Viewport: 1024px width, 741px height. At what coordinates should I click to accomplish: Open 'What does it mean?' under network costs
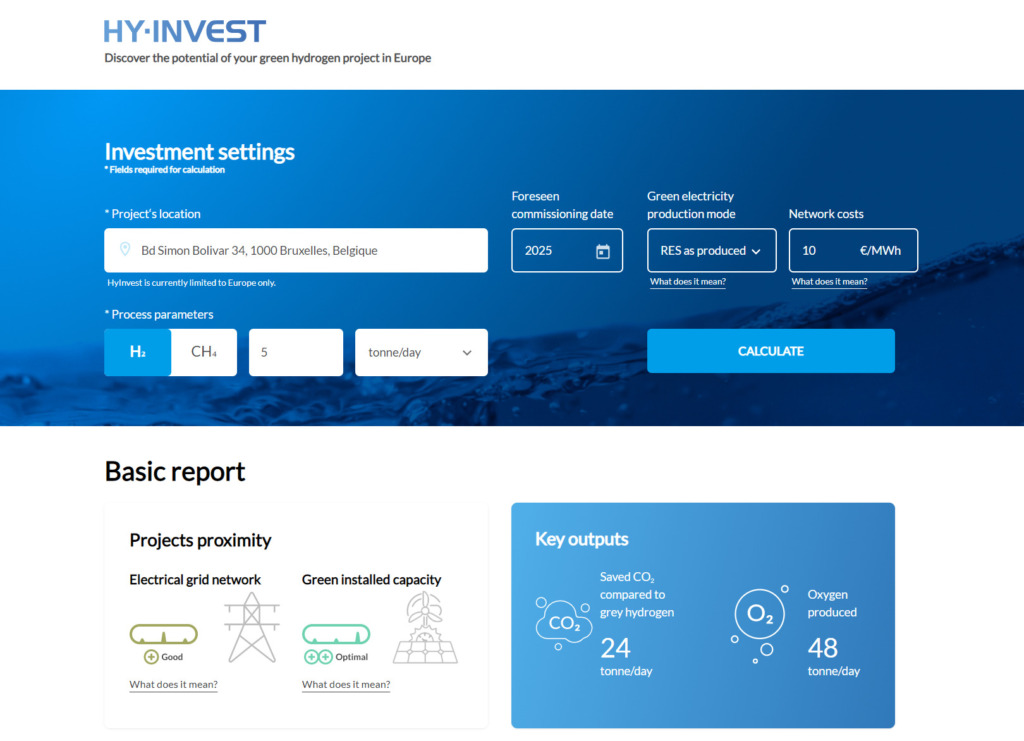[829, 282]
